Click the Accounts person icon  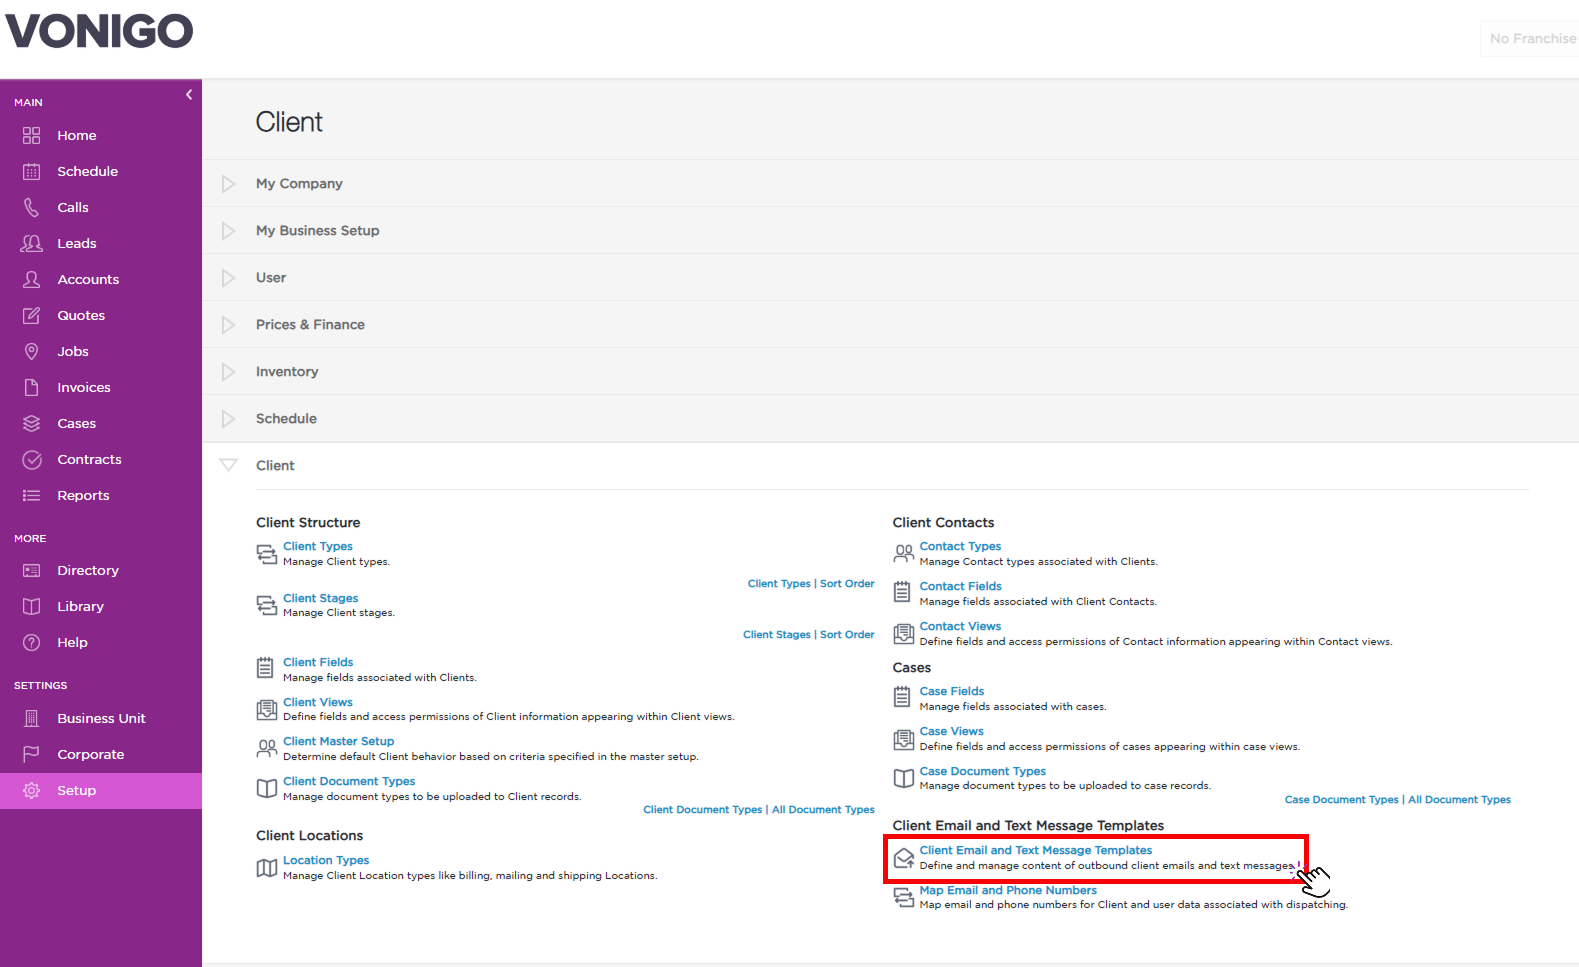(x=32, y=279)
